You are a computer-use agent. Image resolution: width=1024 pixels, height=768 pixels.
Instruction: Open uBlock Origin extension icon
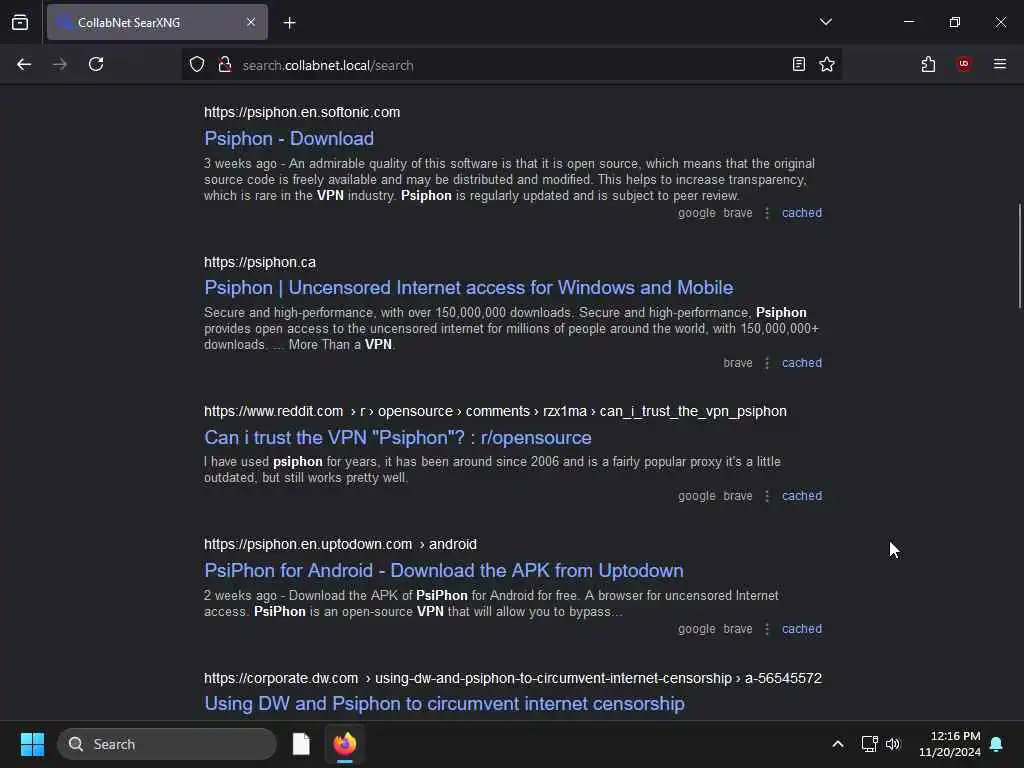(x=964, y=64)
